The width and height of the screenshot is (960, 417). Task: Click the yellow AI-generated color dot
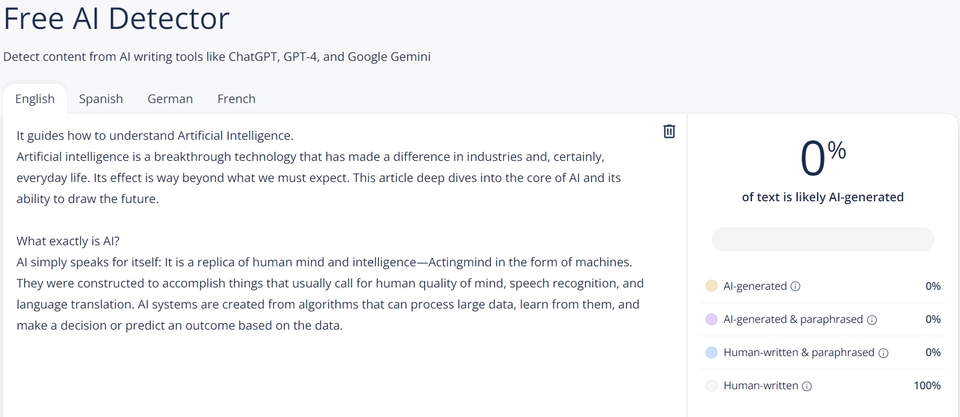point(711,286)
